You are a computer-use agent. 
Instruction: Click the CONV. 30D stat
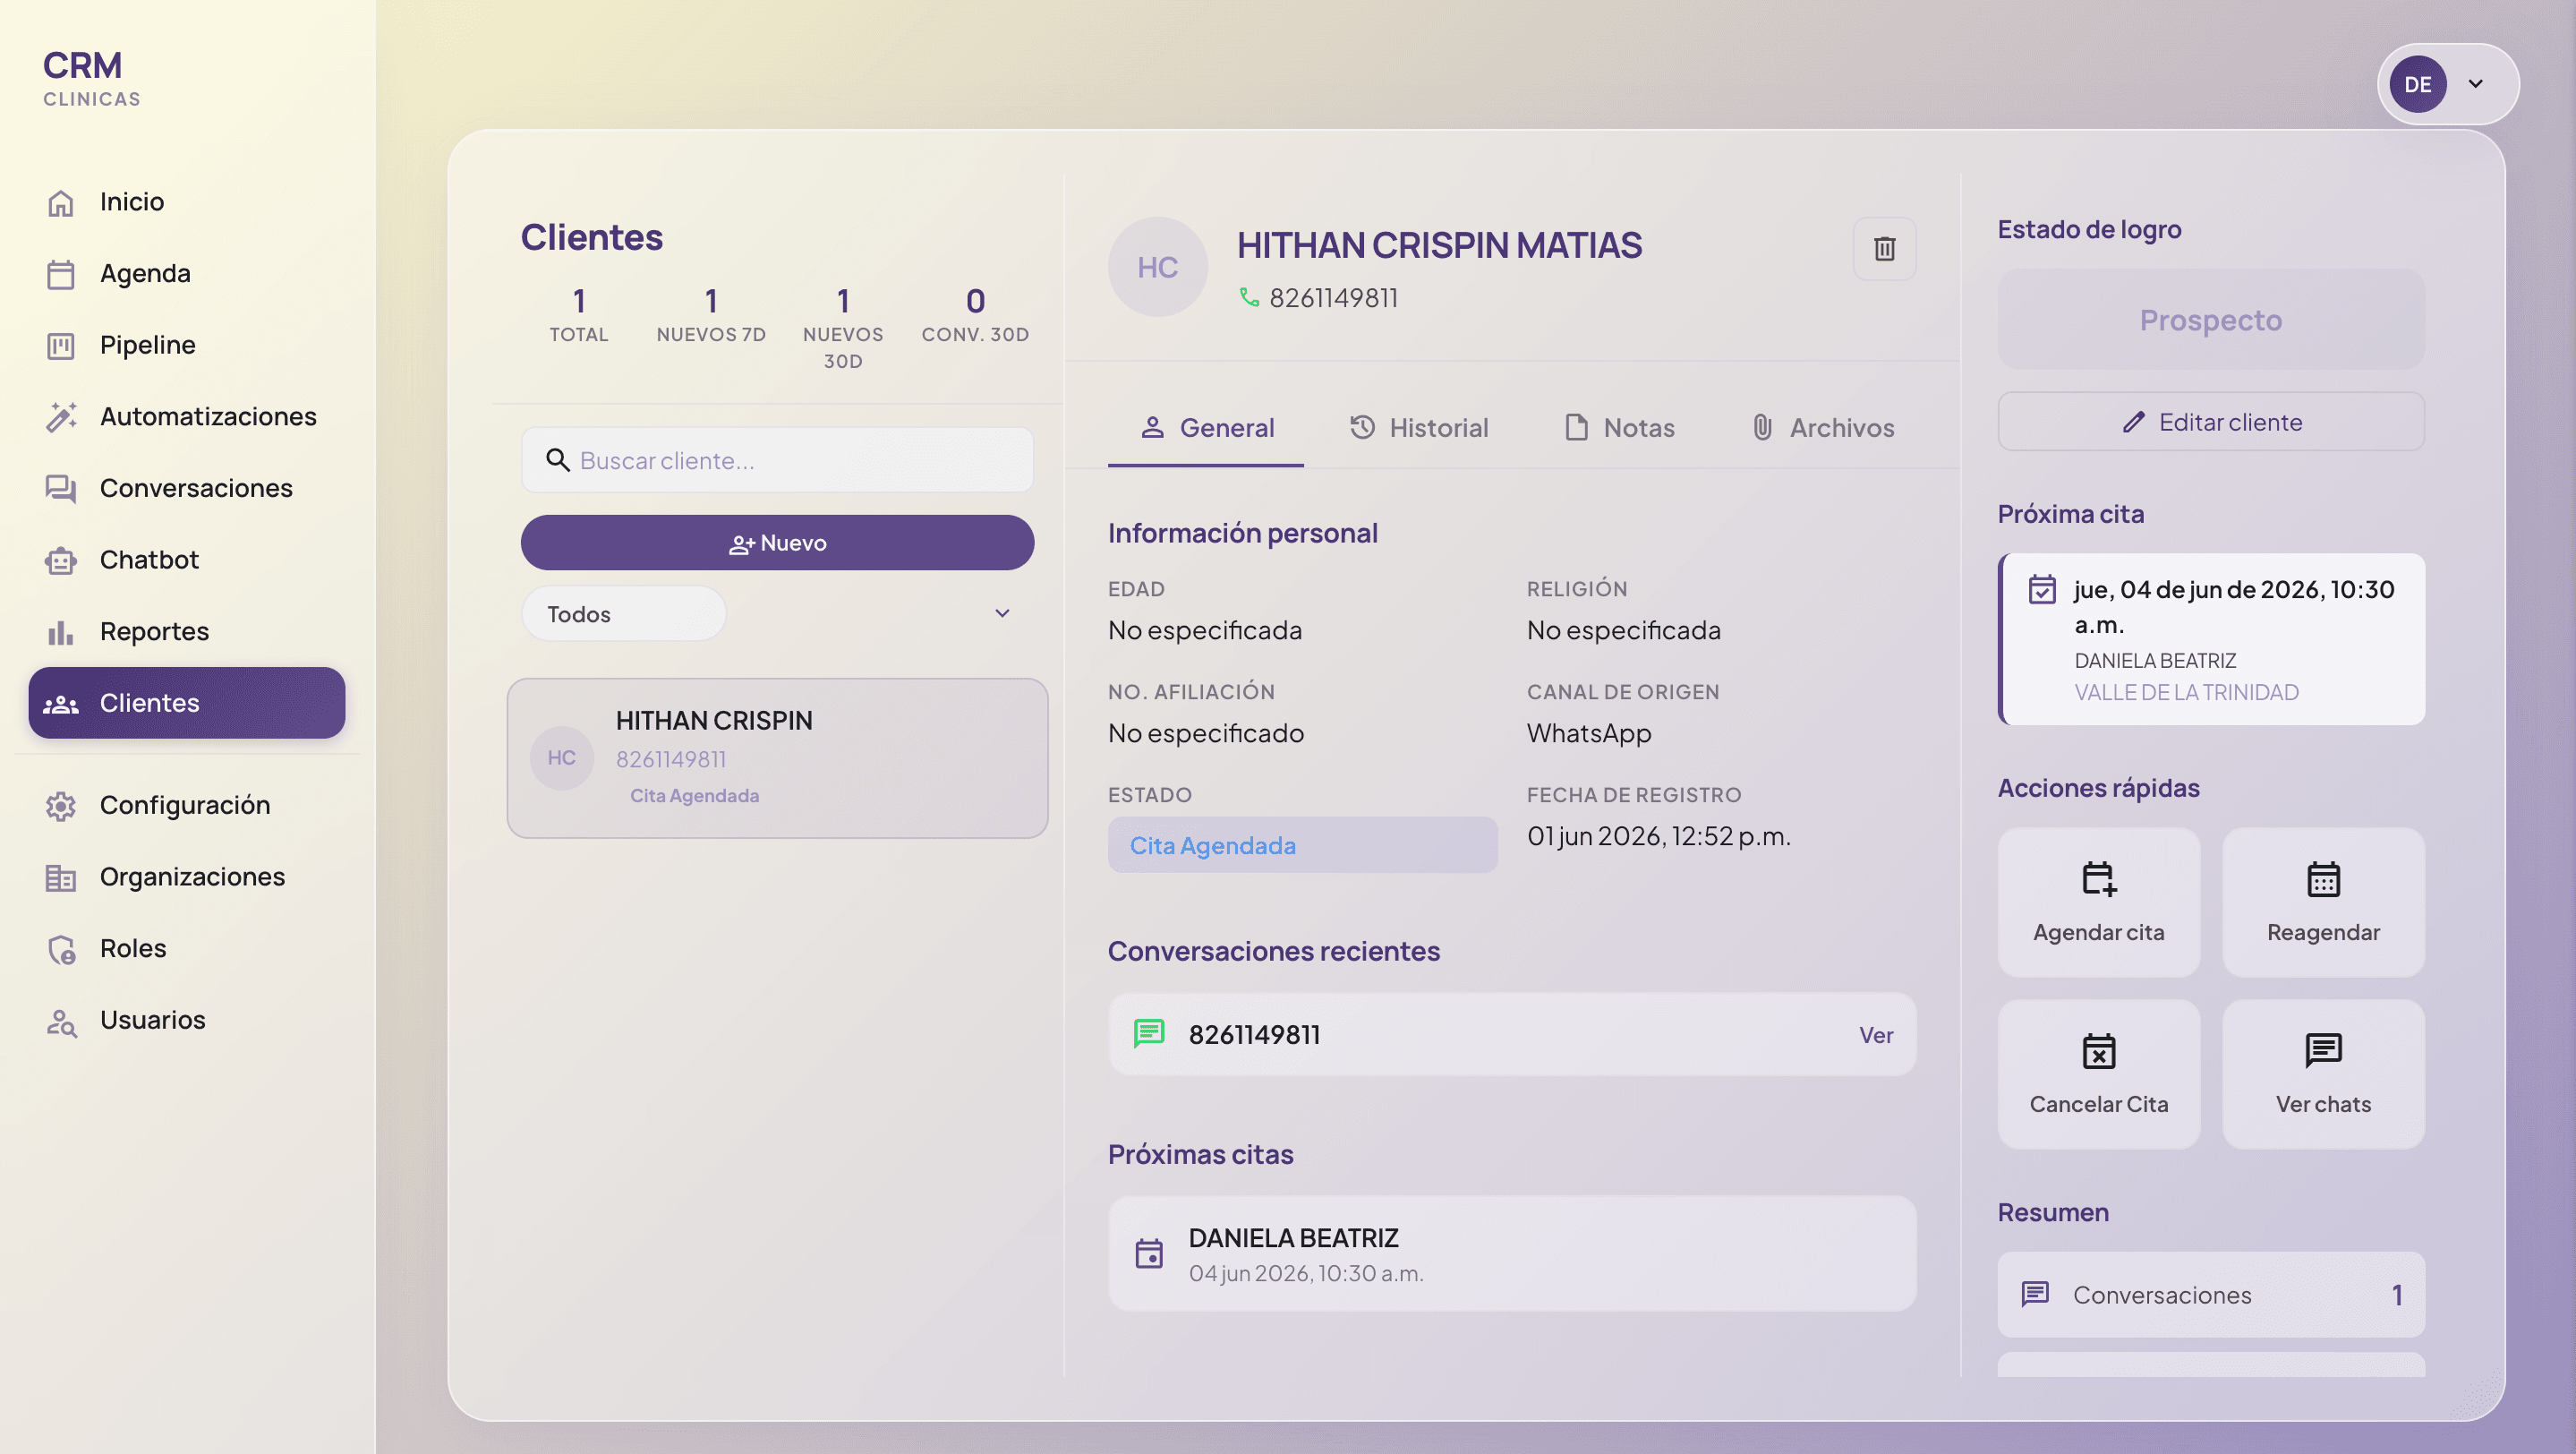click(x=975, y=314)
